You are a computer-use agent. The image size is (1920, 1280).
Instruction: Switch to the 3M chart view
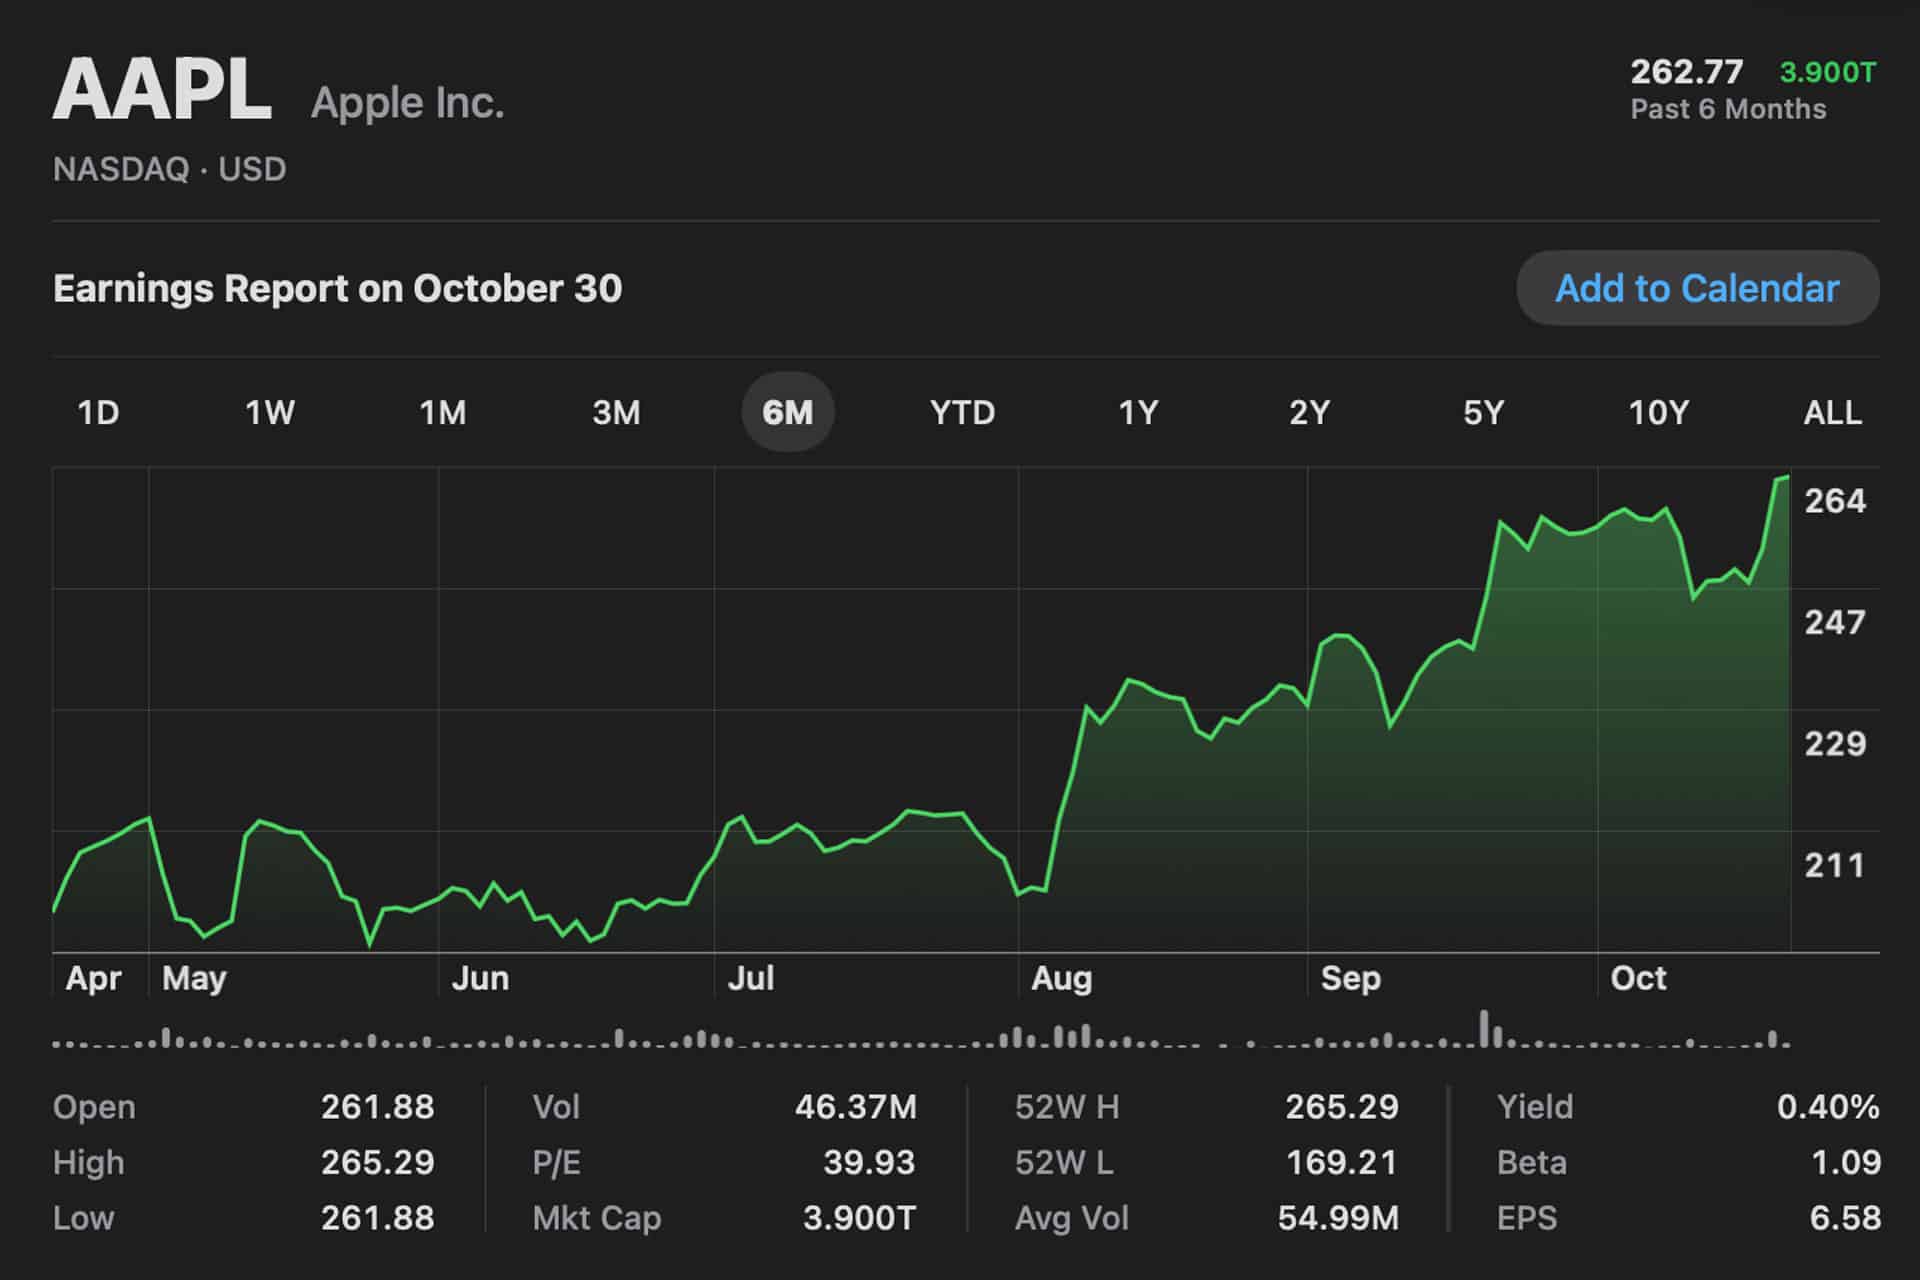616,412
